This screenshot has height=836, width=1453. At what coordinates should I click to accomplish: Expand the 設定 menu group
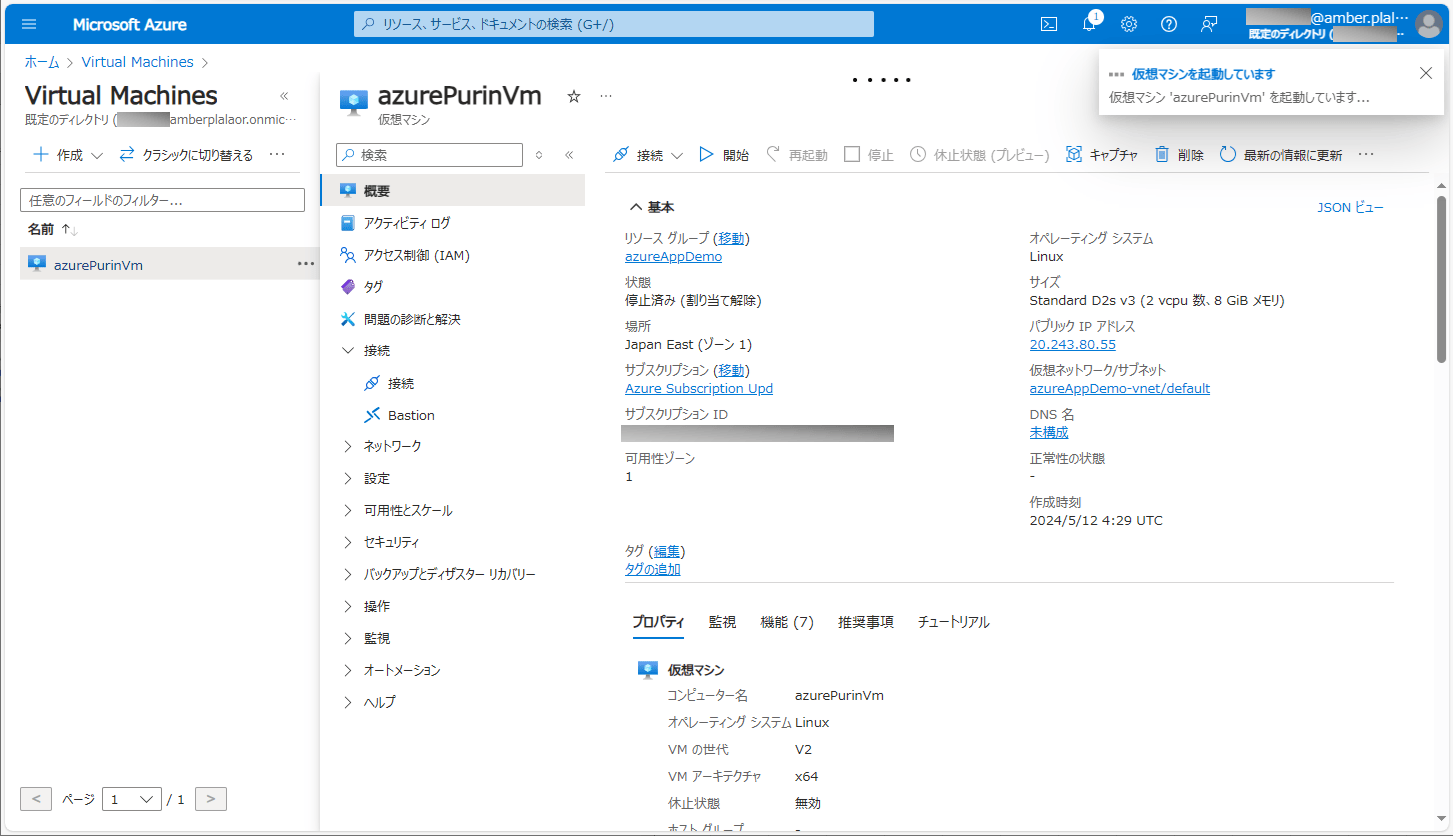(348, 478)
